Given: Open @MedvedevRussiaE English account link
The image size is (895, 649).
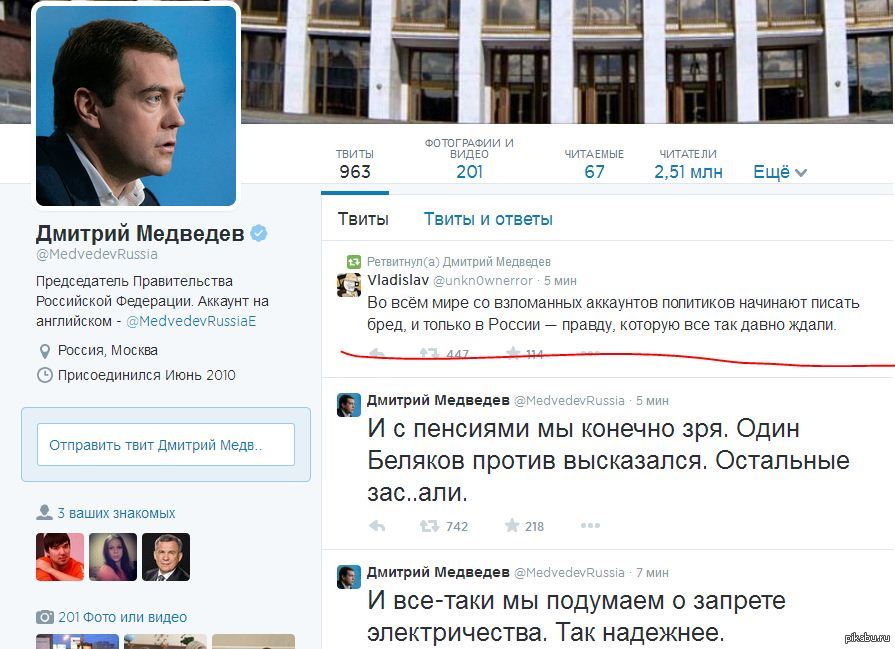Looking at the screenshot, I should (x=191, y=321).
